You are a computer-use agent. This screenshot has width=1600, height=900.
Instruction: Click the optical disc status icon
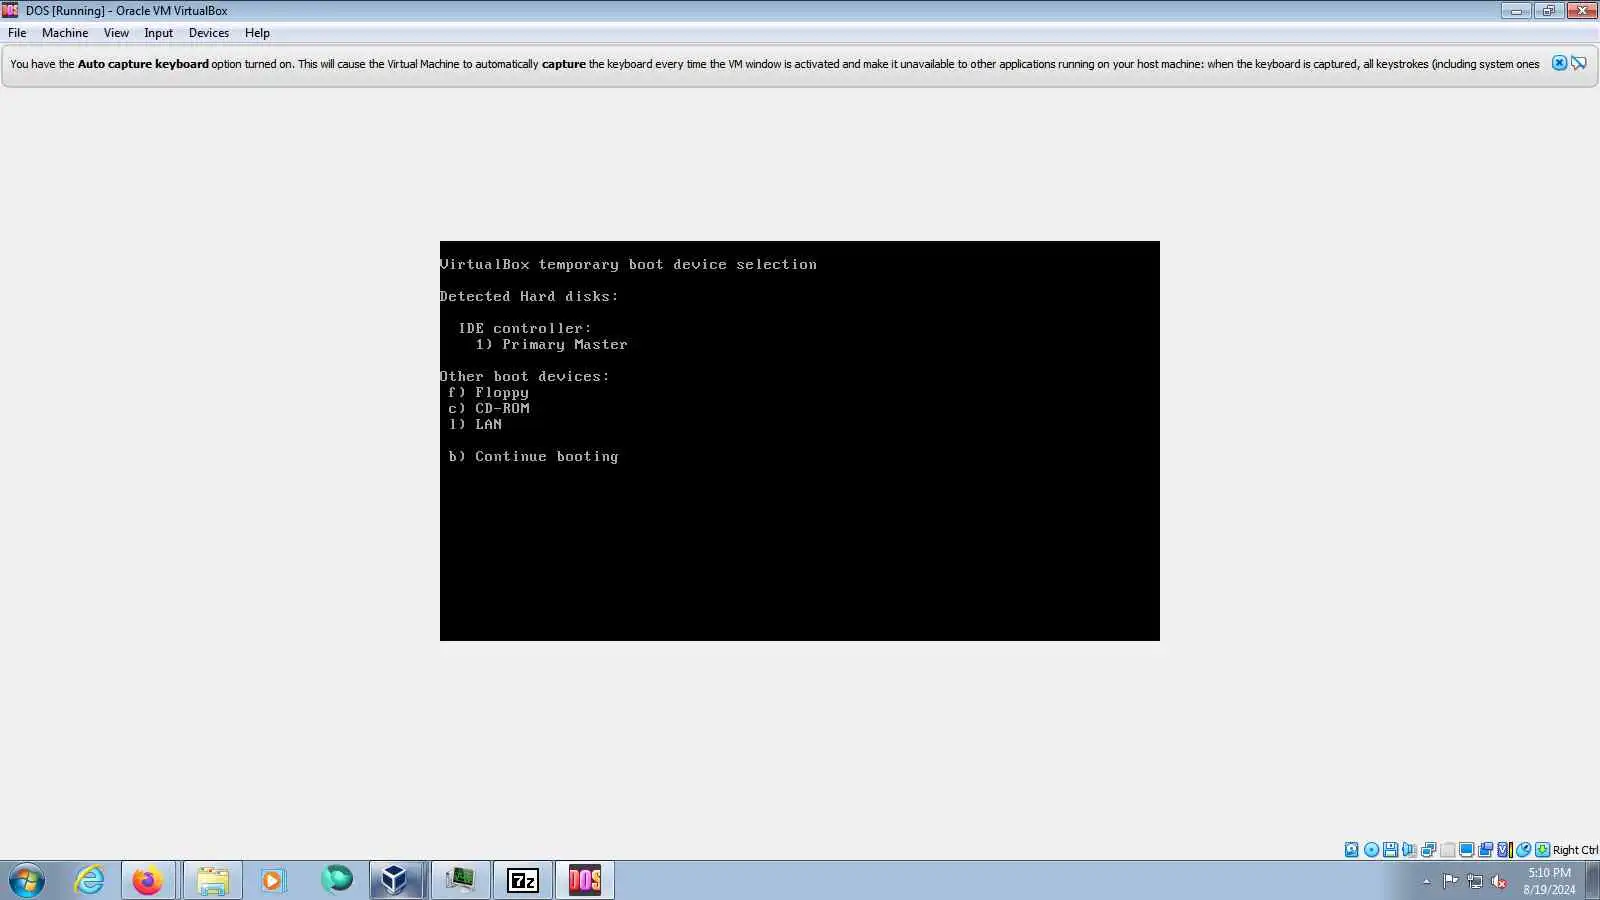[x=1371, y=850]
